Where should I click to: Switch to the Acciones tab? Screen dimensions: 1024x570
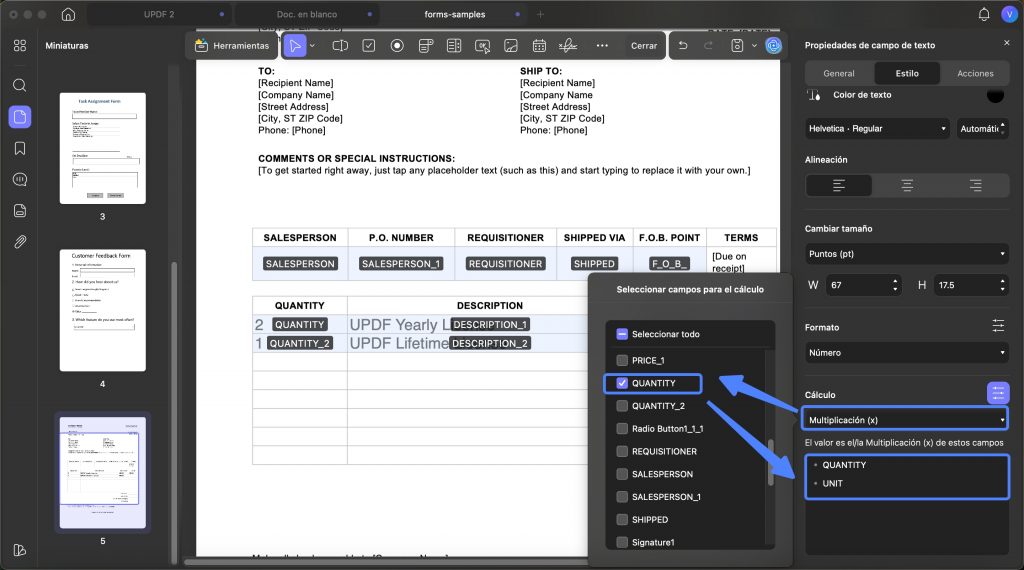pos(975,73)
